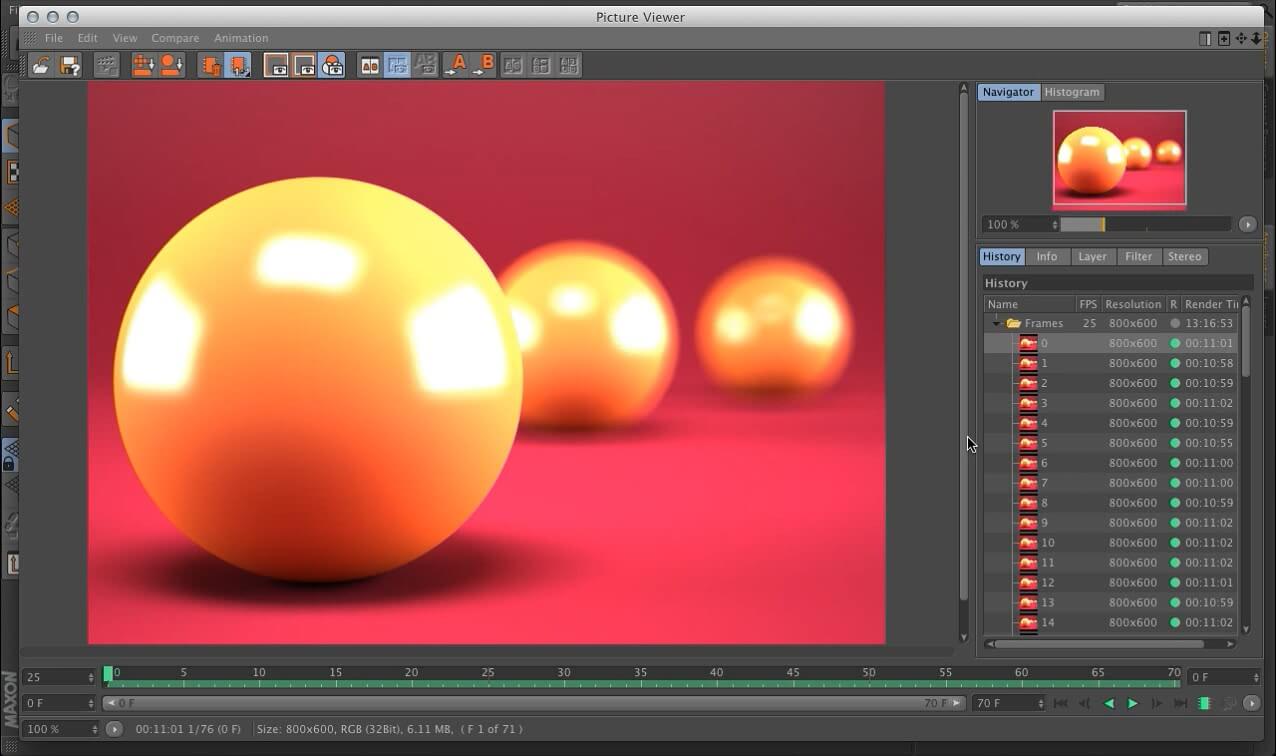
Task: Click the Stop Rendering toolbar icon
Action: [107, 66]
